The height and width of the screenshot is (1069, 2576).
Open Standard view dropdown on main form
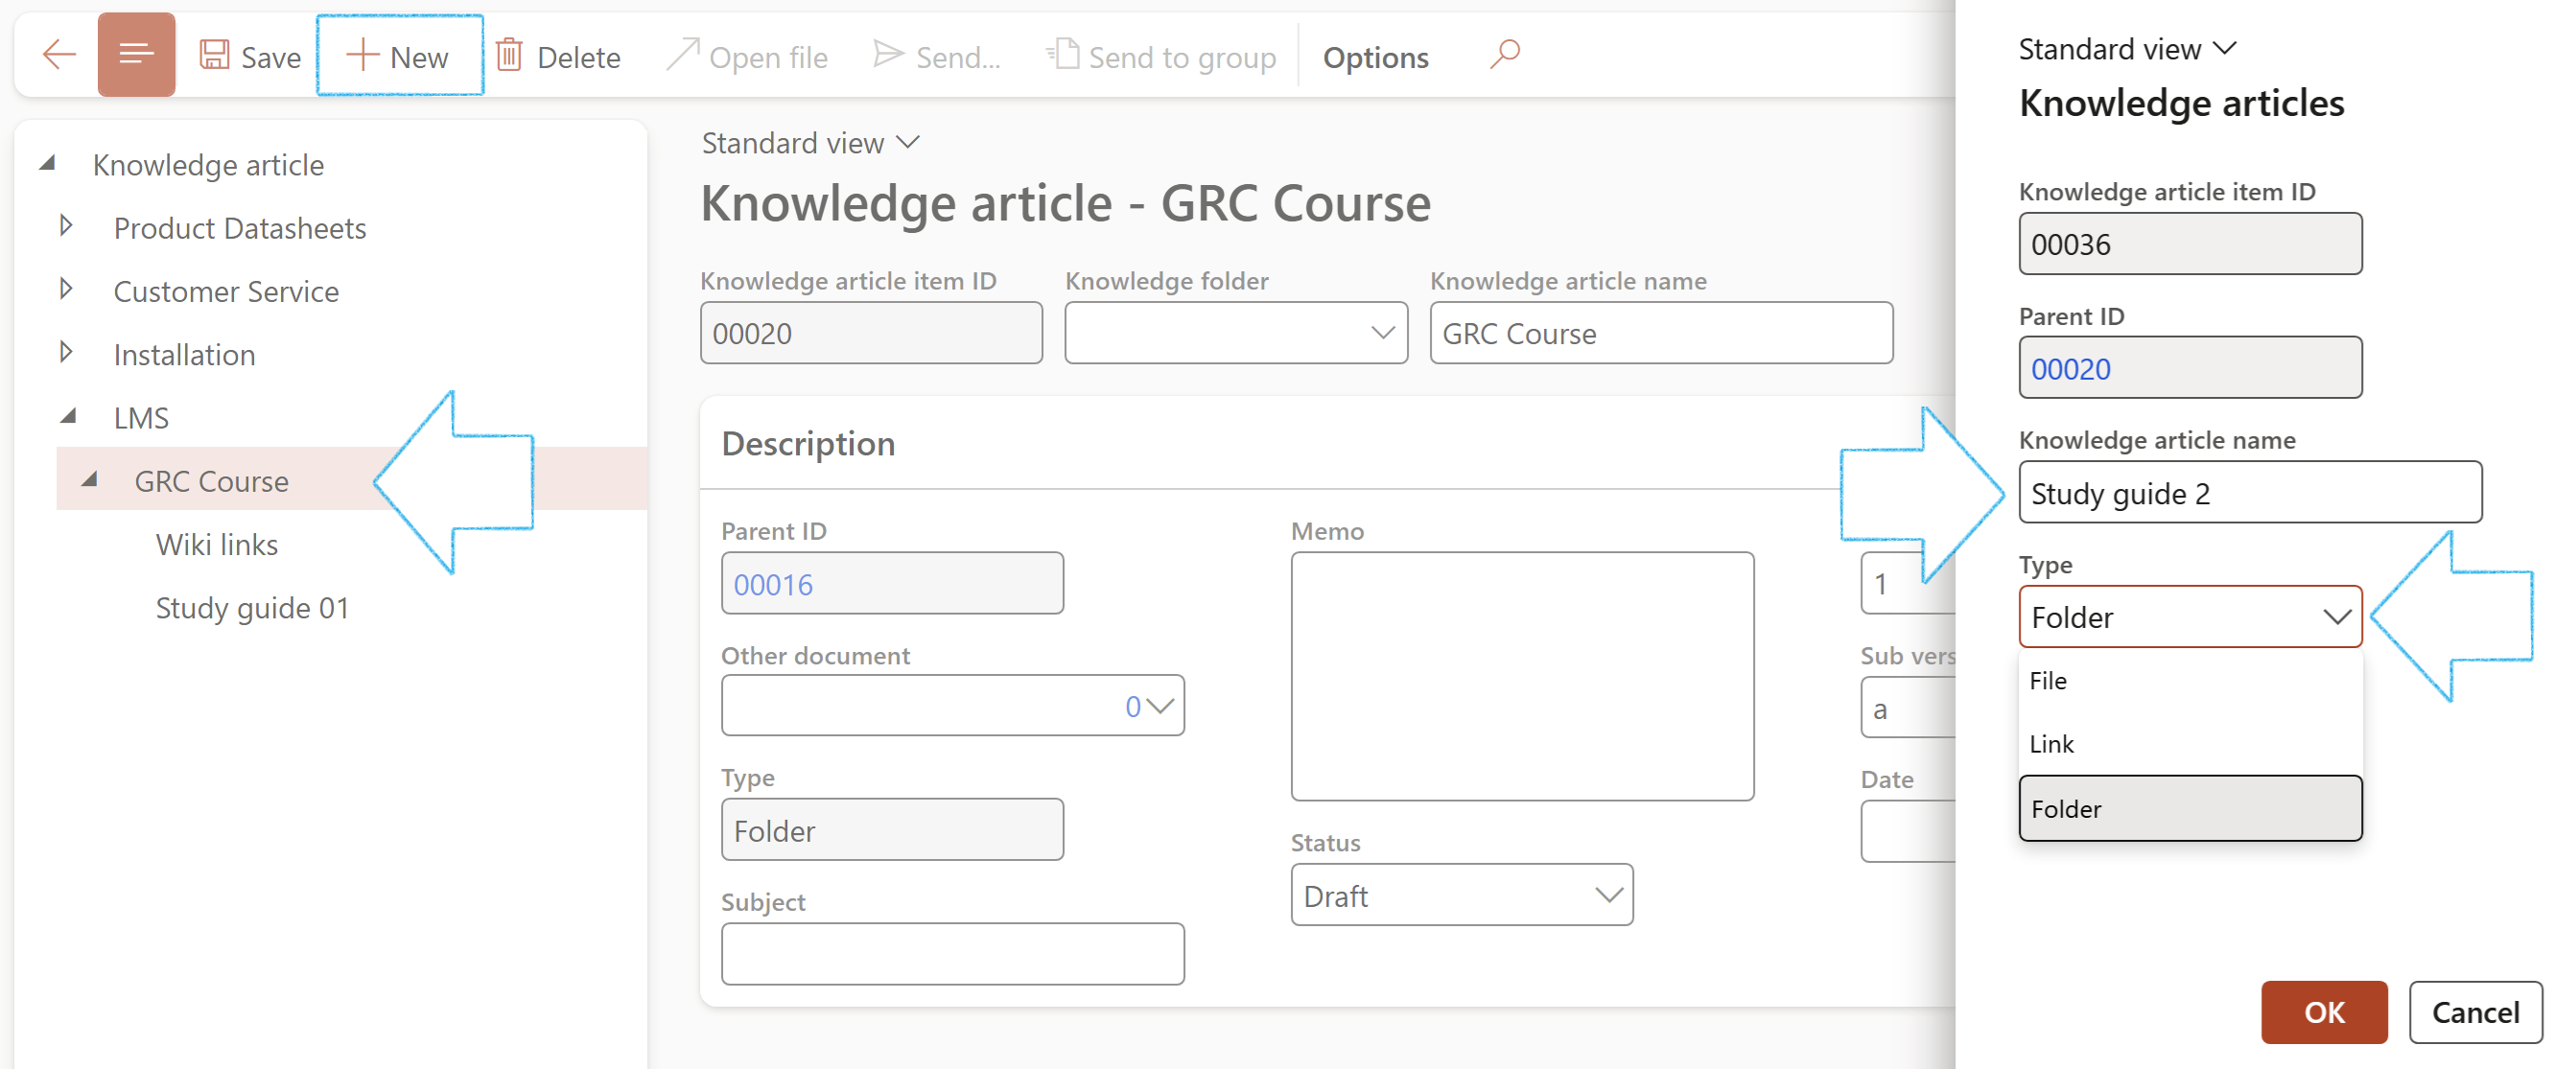pyautogui.click(x=810, y=143)
